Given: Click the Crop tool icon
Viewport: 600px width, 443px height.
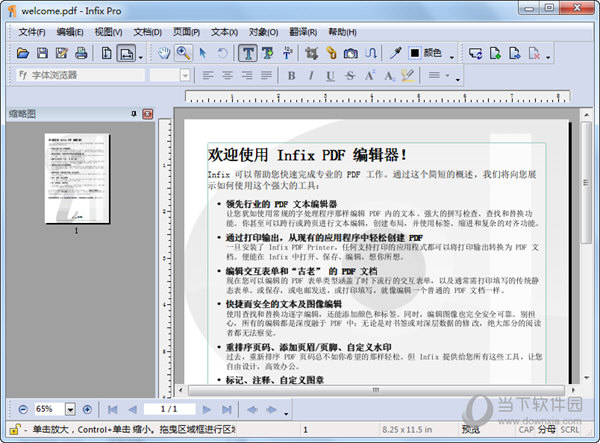Looking at the screenshot, I should (x=310, y=52).
